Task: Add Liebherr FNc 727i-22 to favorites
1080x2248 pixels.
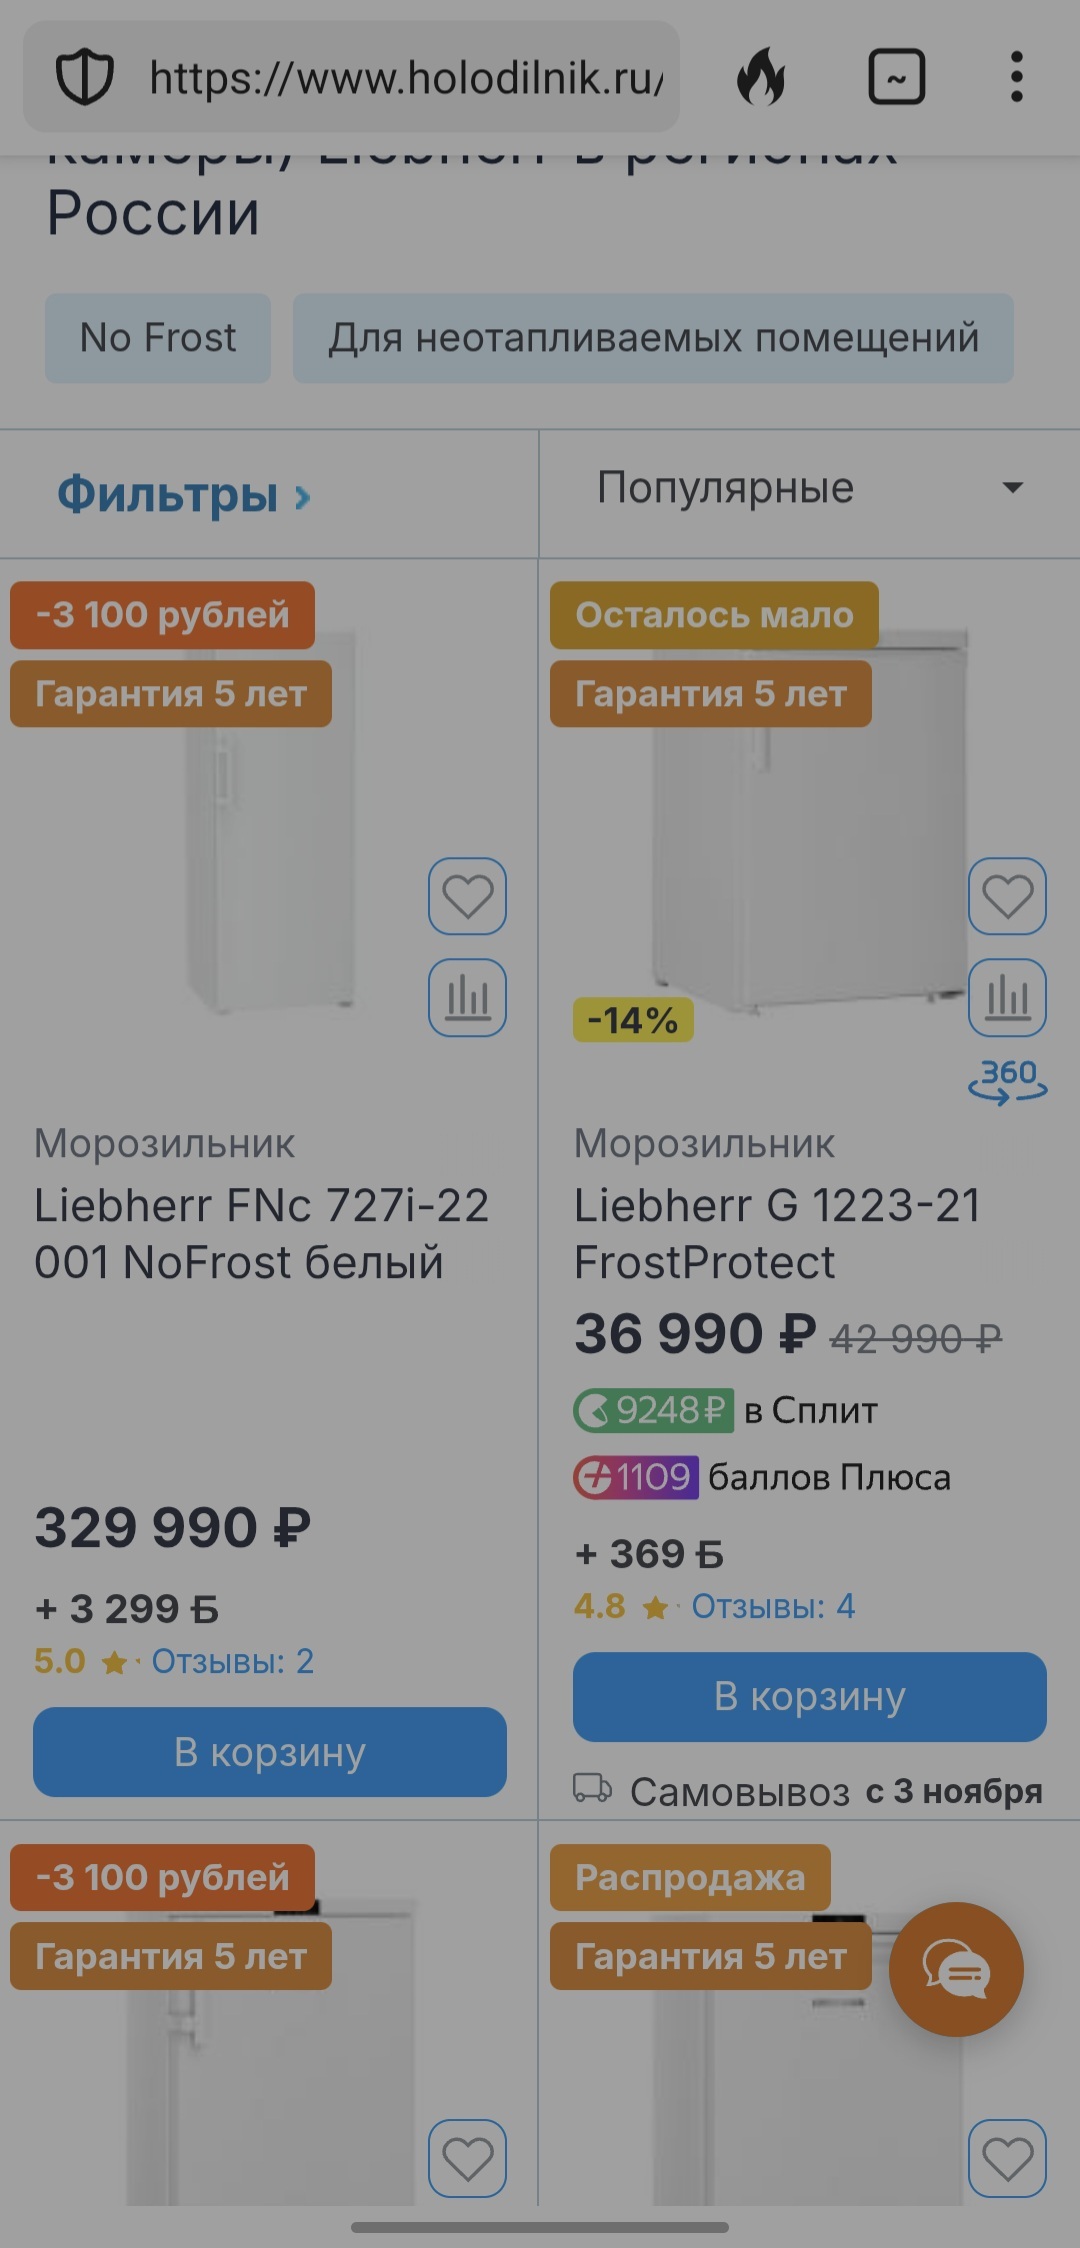Action: [467, 896]
